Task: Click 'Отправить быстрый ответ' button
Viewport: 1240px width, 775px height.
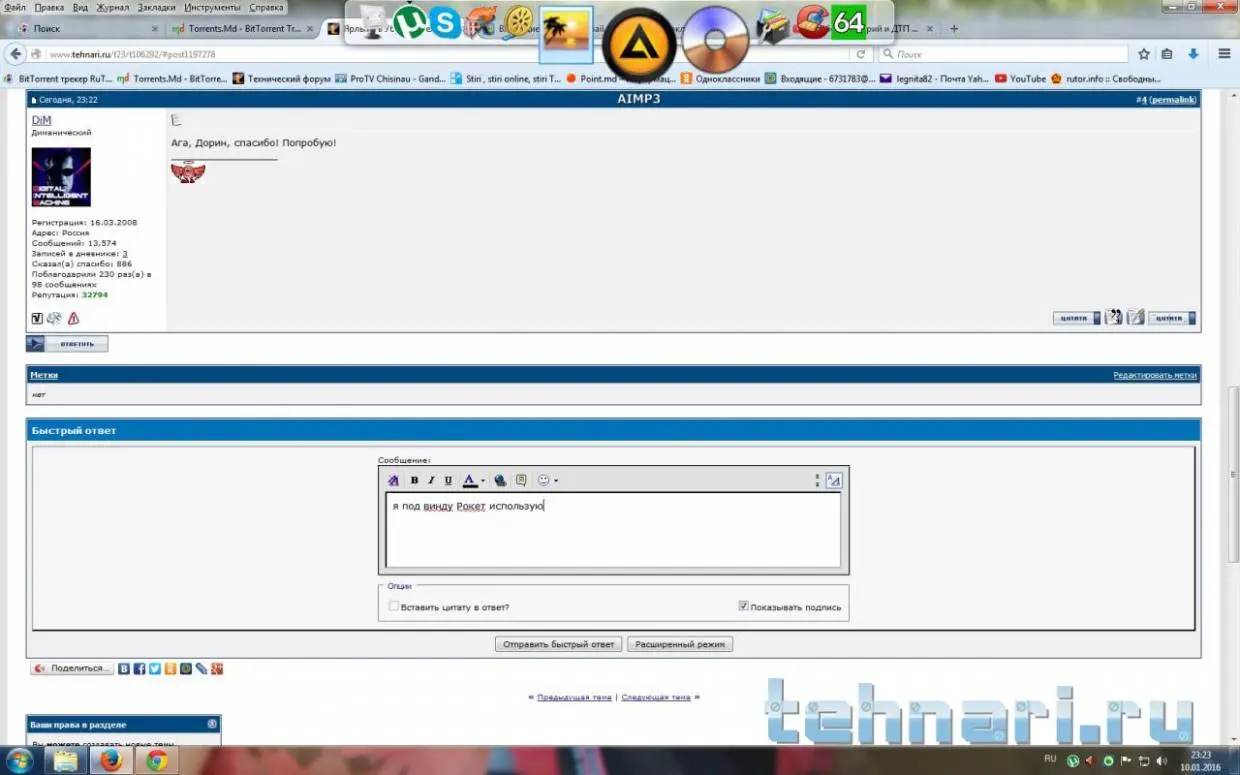Action: (x=558, y=644)
